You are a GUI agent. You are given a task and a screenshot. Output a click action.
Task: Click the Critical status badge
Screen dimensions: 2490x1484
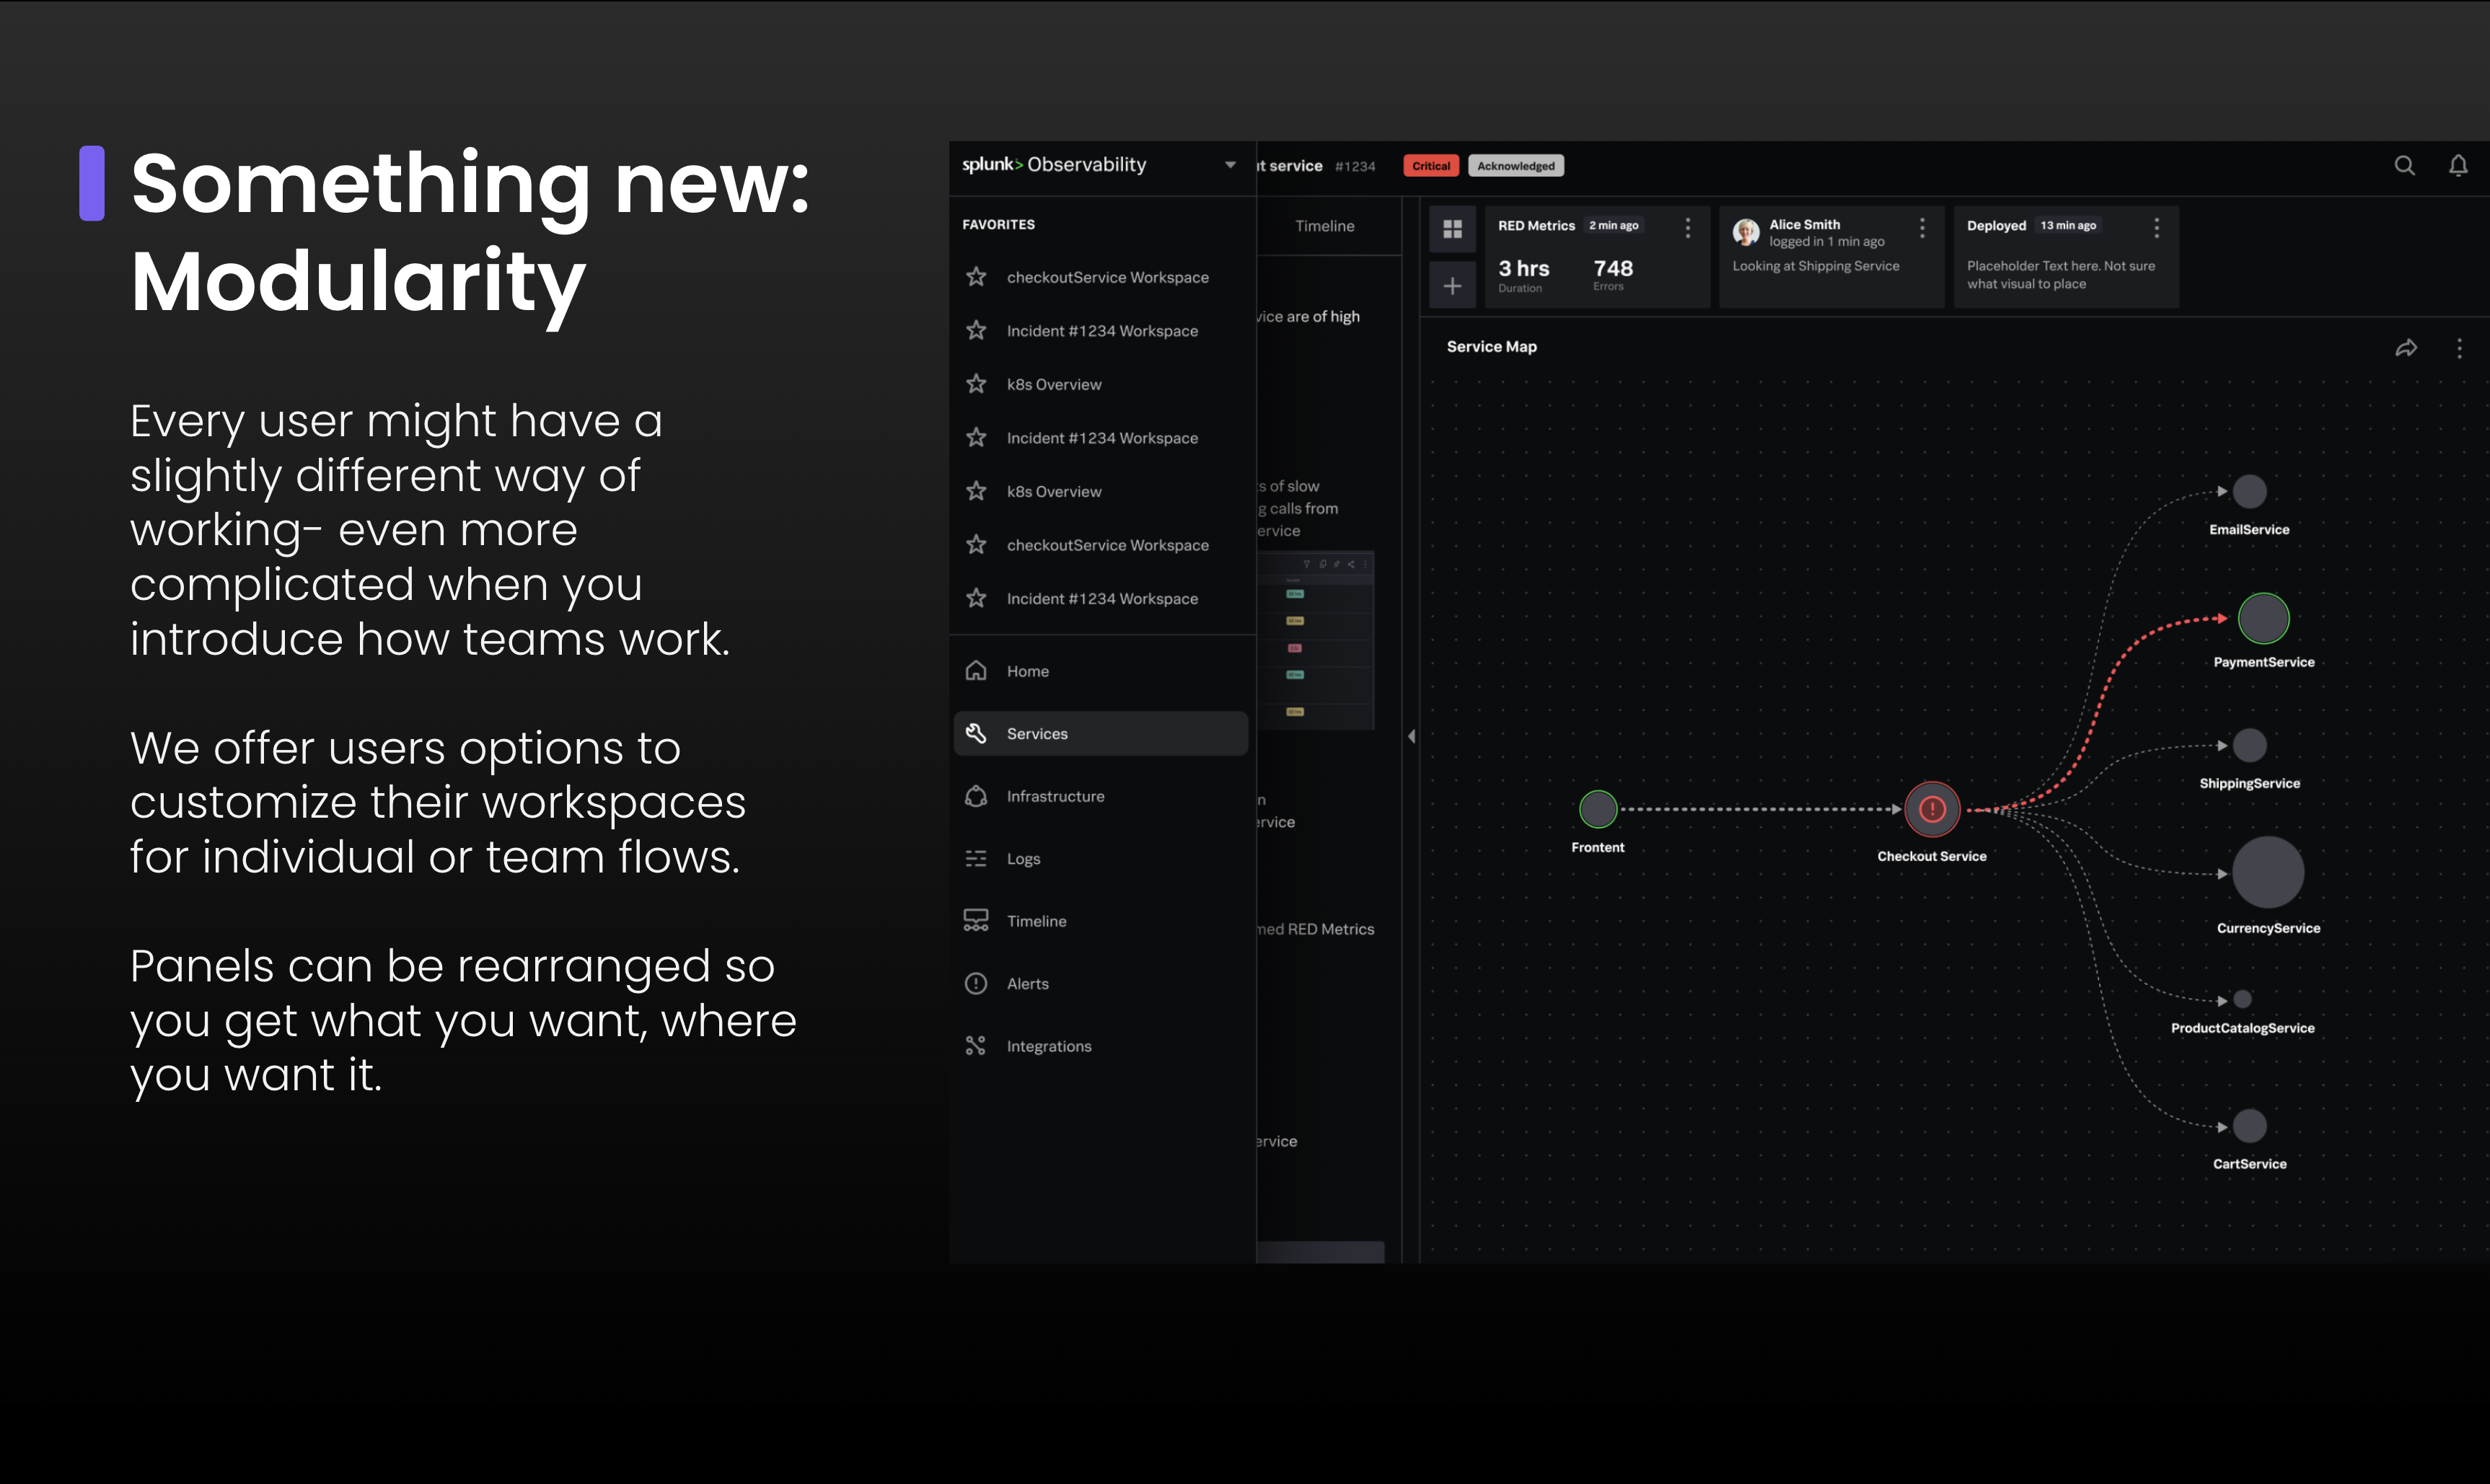1431,166
